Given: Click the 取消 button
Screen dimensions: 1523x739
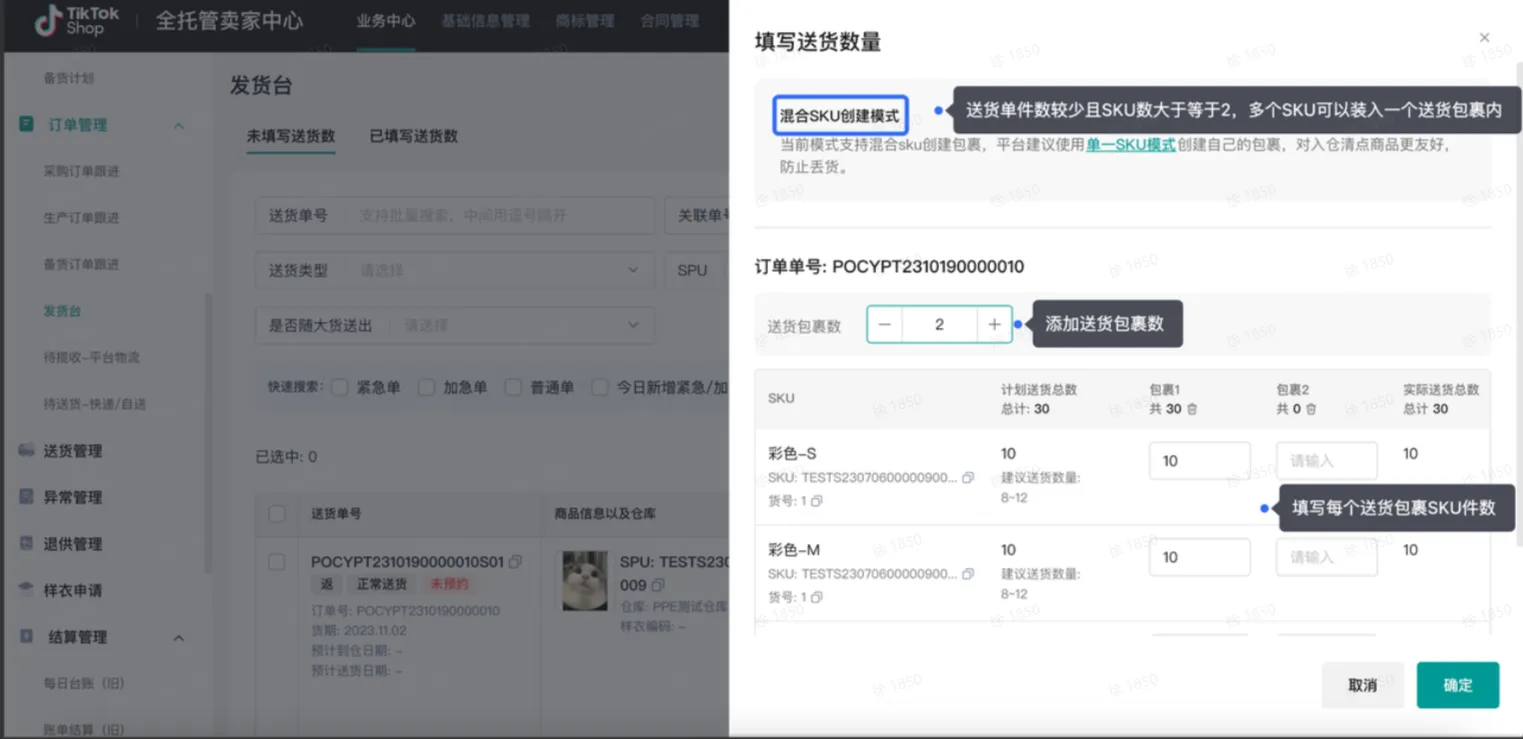Looking at the screenshot, I should pyautogui.click(x=1363, y=685).
